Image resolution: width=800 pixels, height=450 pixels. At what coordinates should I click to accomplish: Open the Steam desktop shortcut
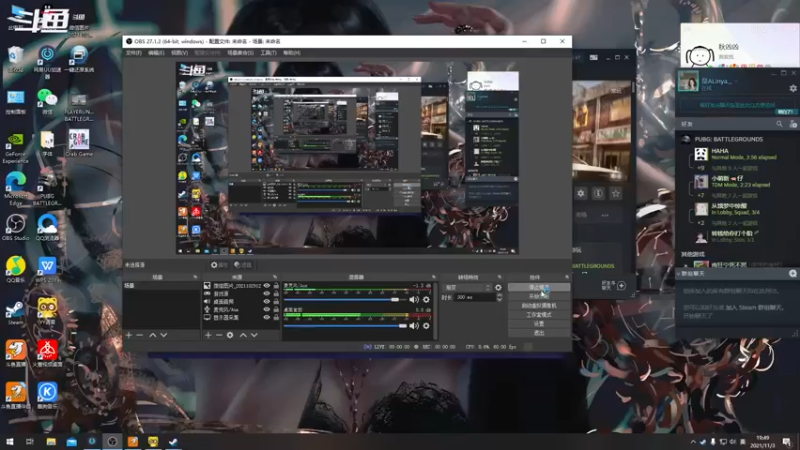[x=15, y=312]
